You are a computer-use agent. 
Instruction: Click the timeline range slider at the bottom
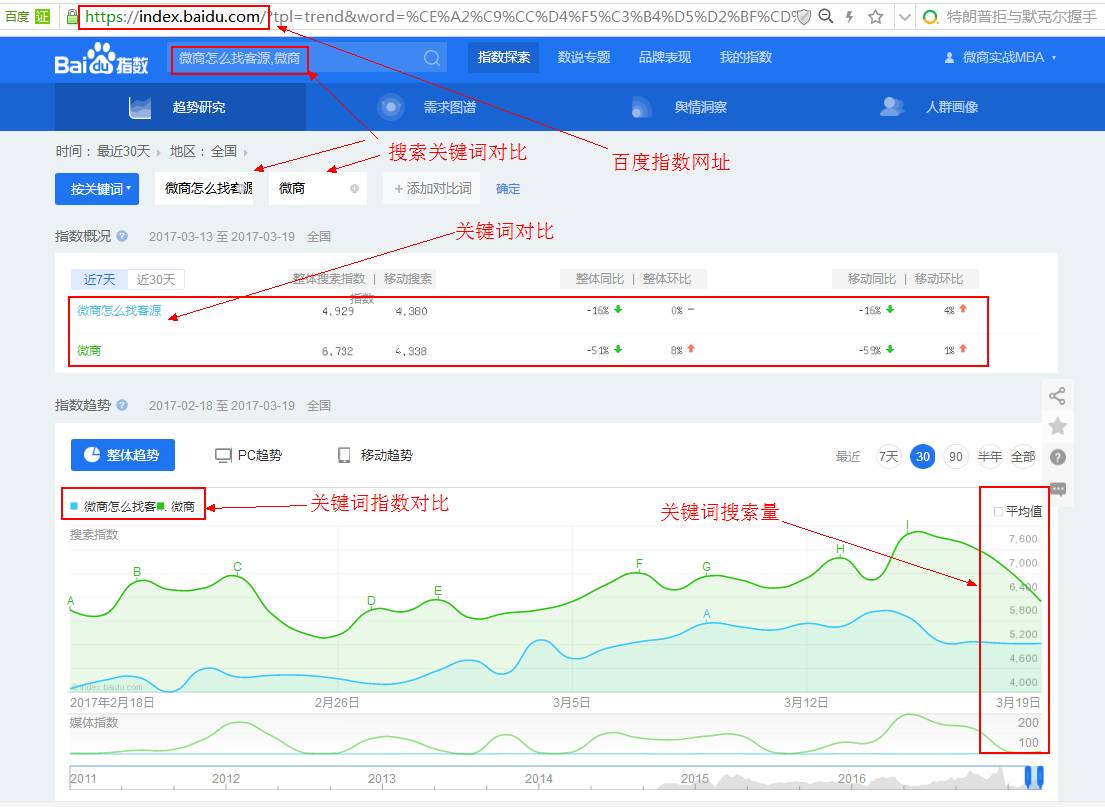[x=1035, y=778]
